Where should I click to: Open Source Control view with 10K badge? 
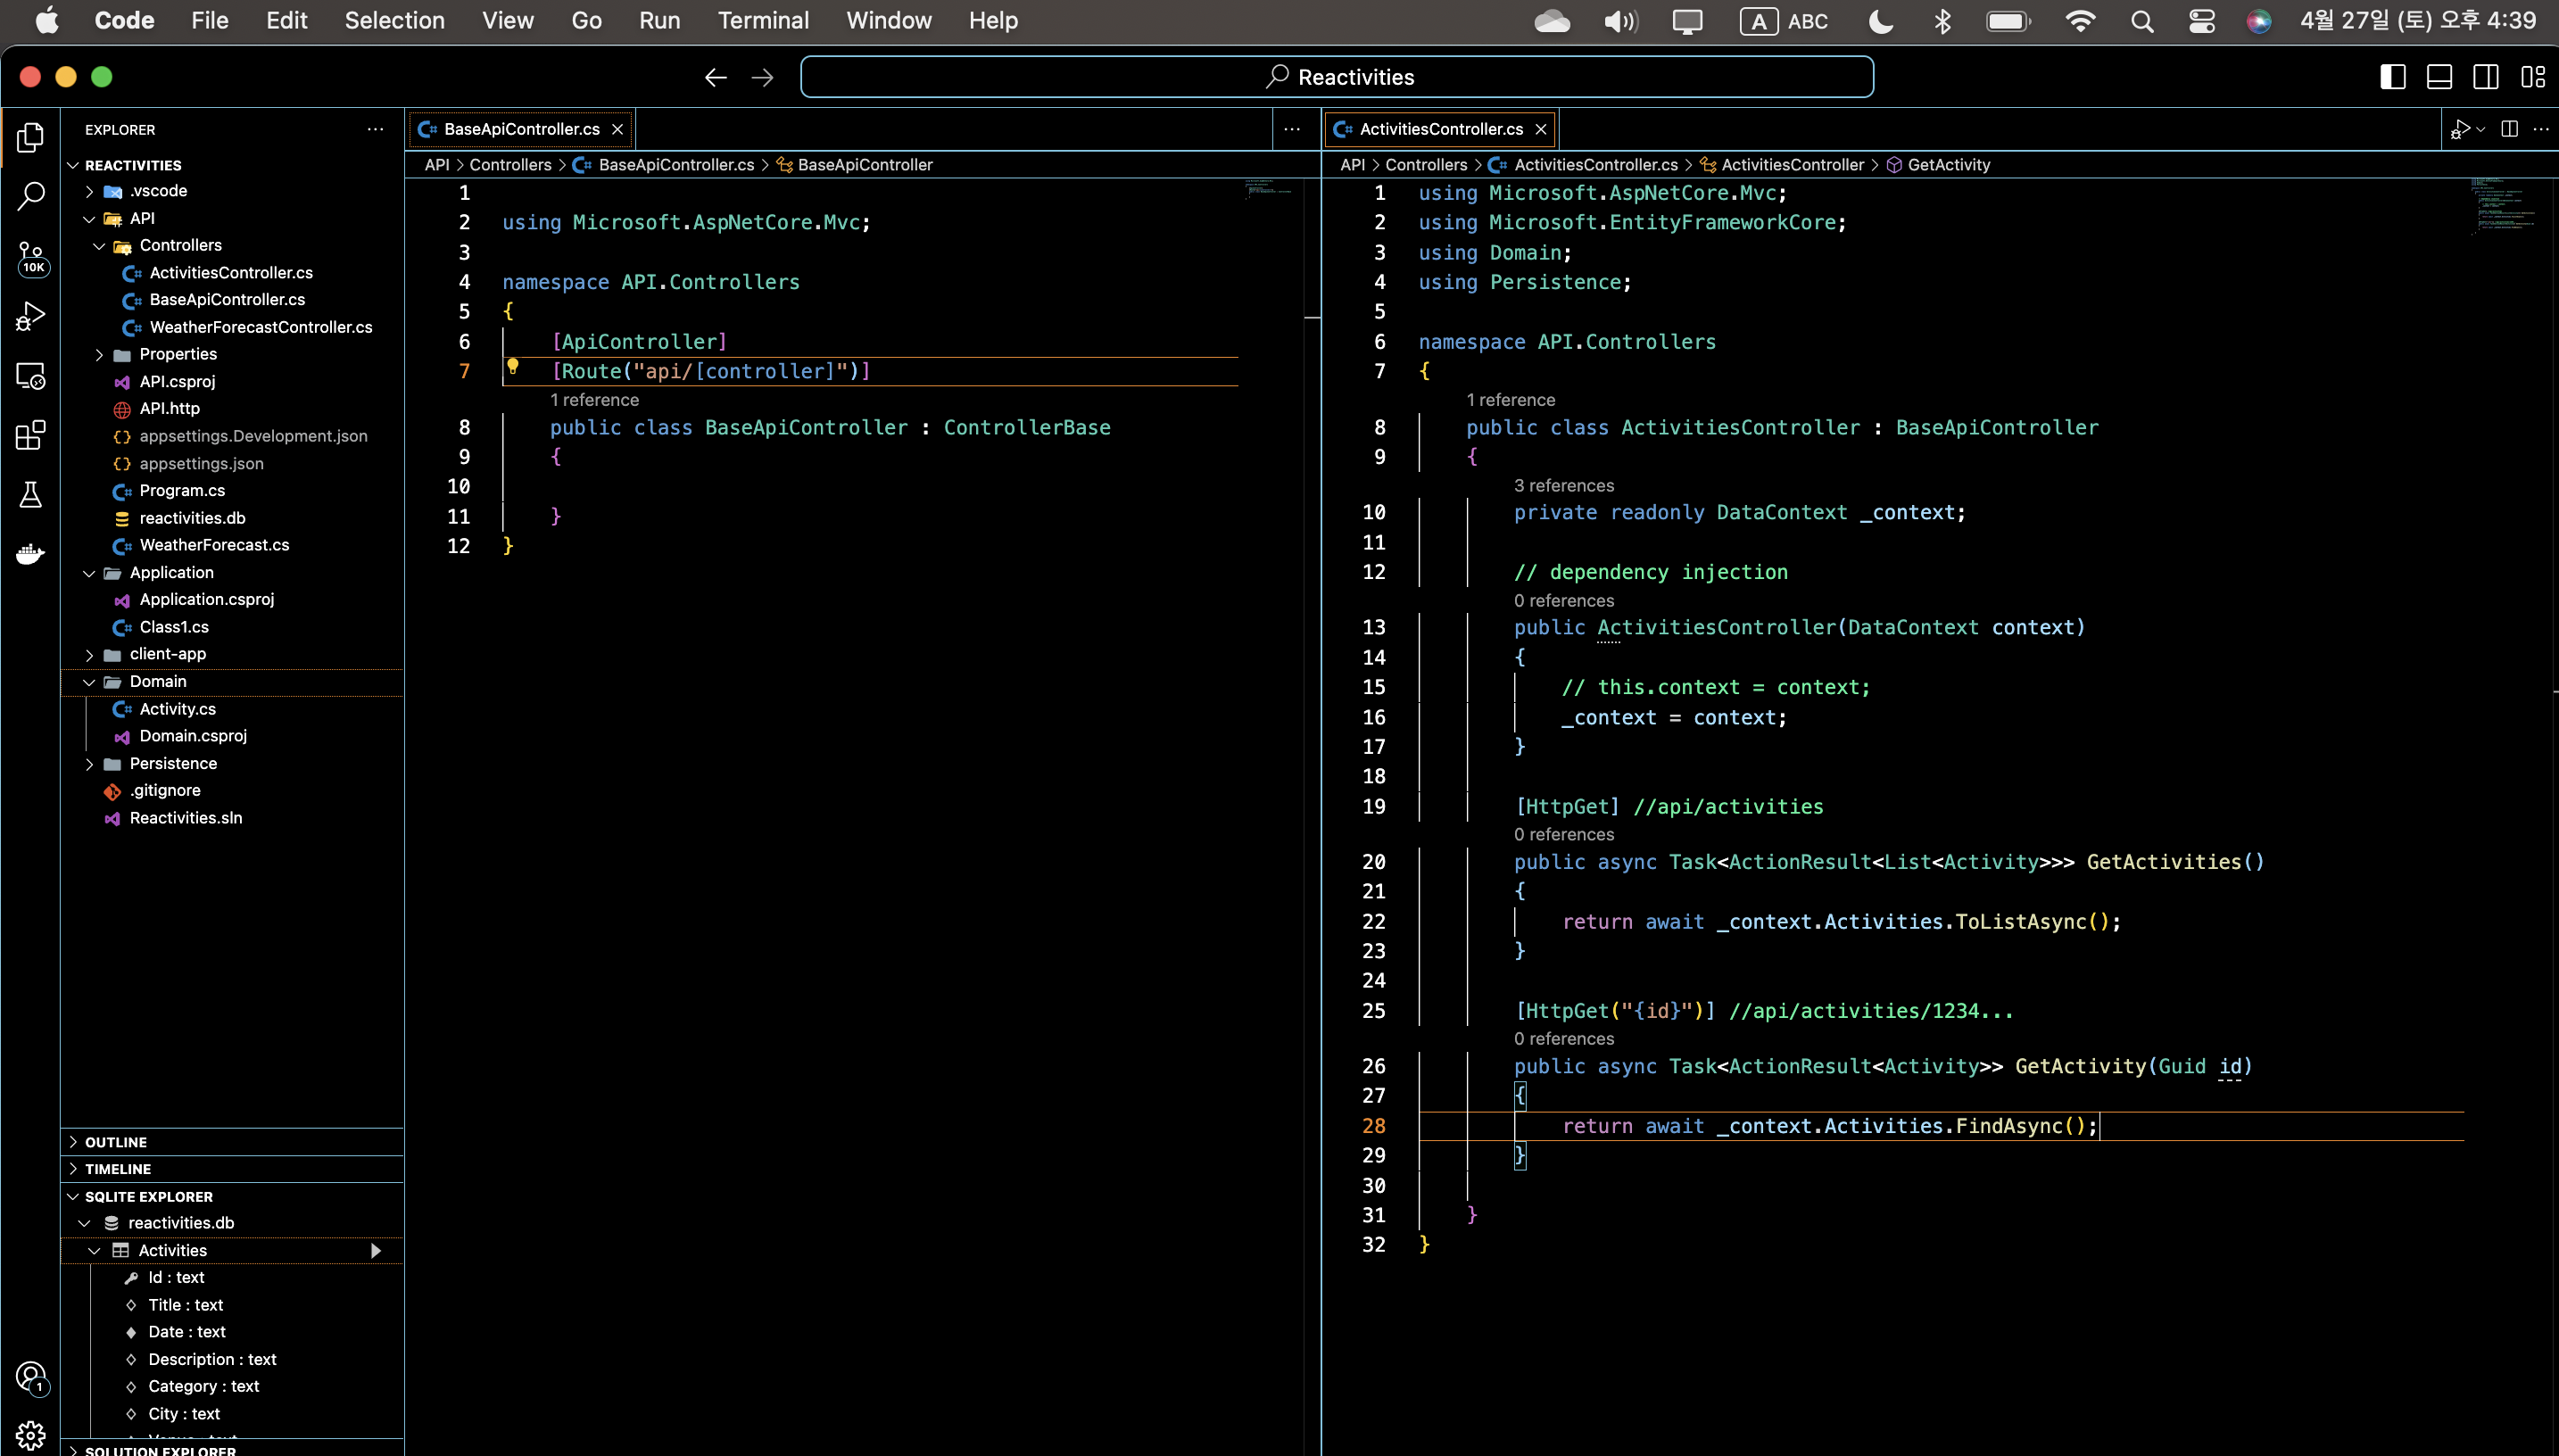[31, 256]
